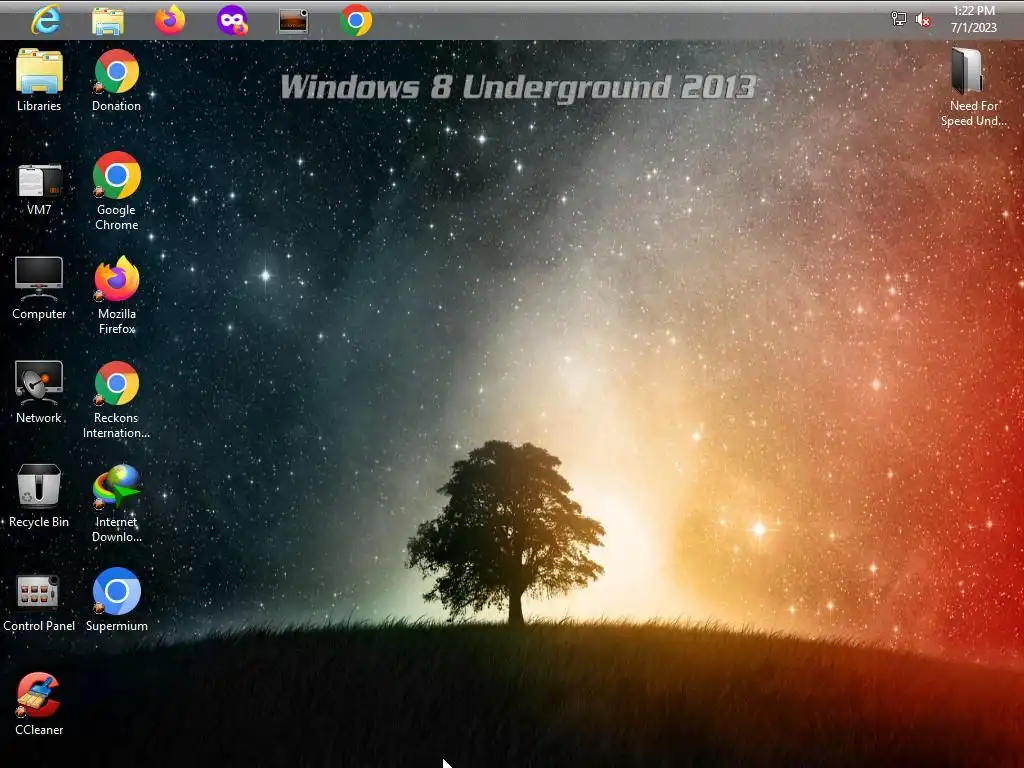Open the network status tray icon
The image size is (1024, 768).
point(899,19)
